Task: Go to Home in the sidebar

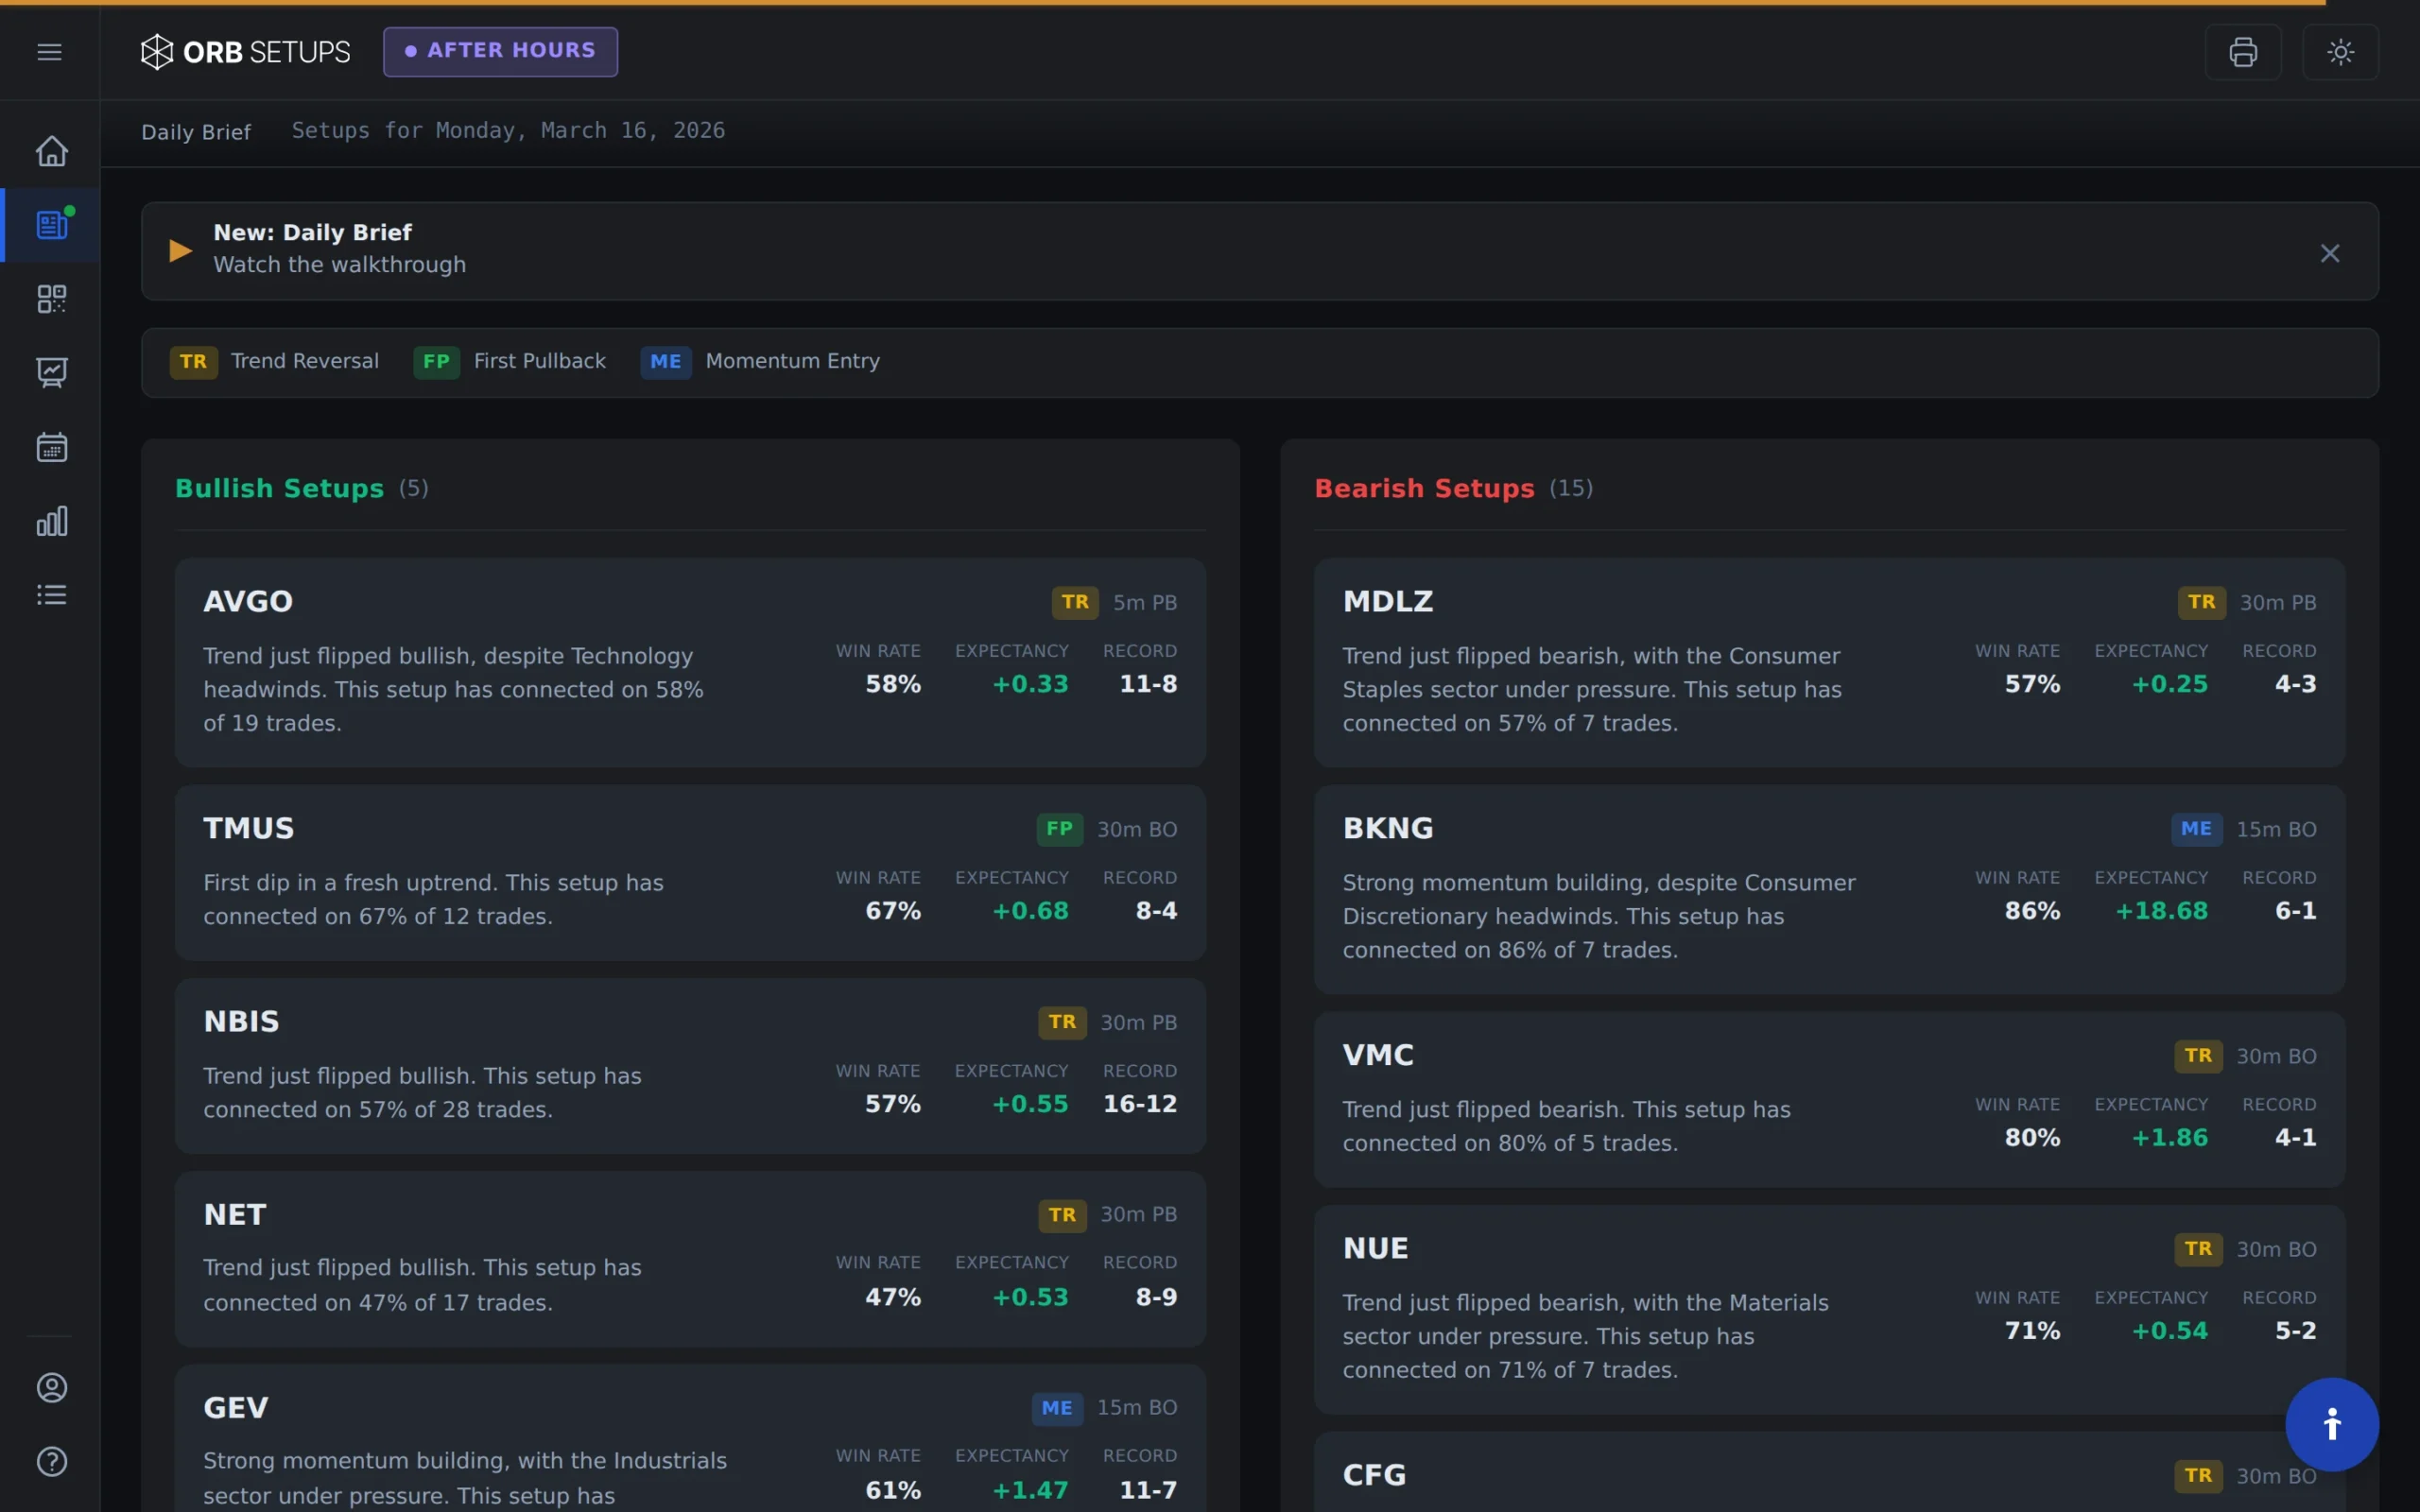Action: (51, 151)
